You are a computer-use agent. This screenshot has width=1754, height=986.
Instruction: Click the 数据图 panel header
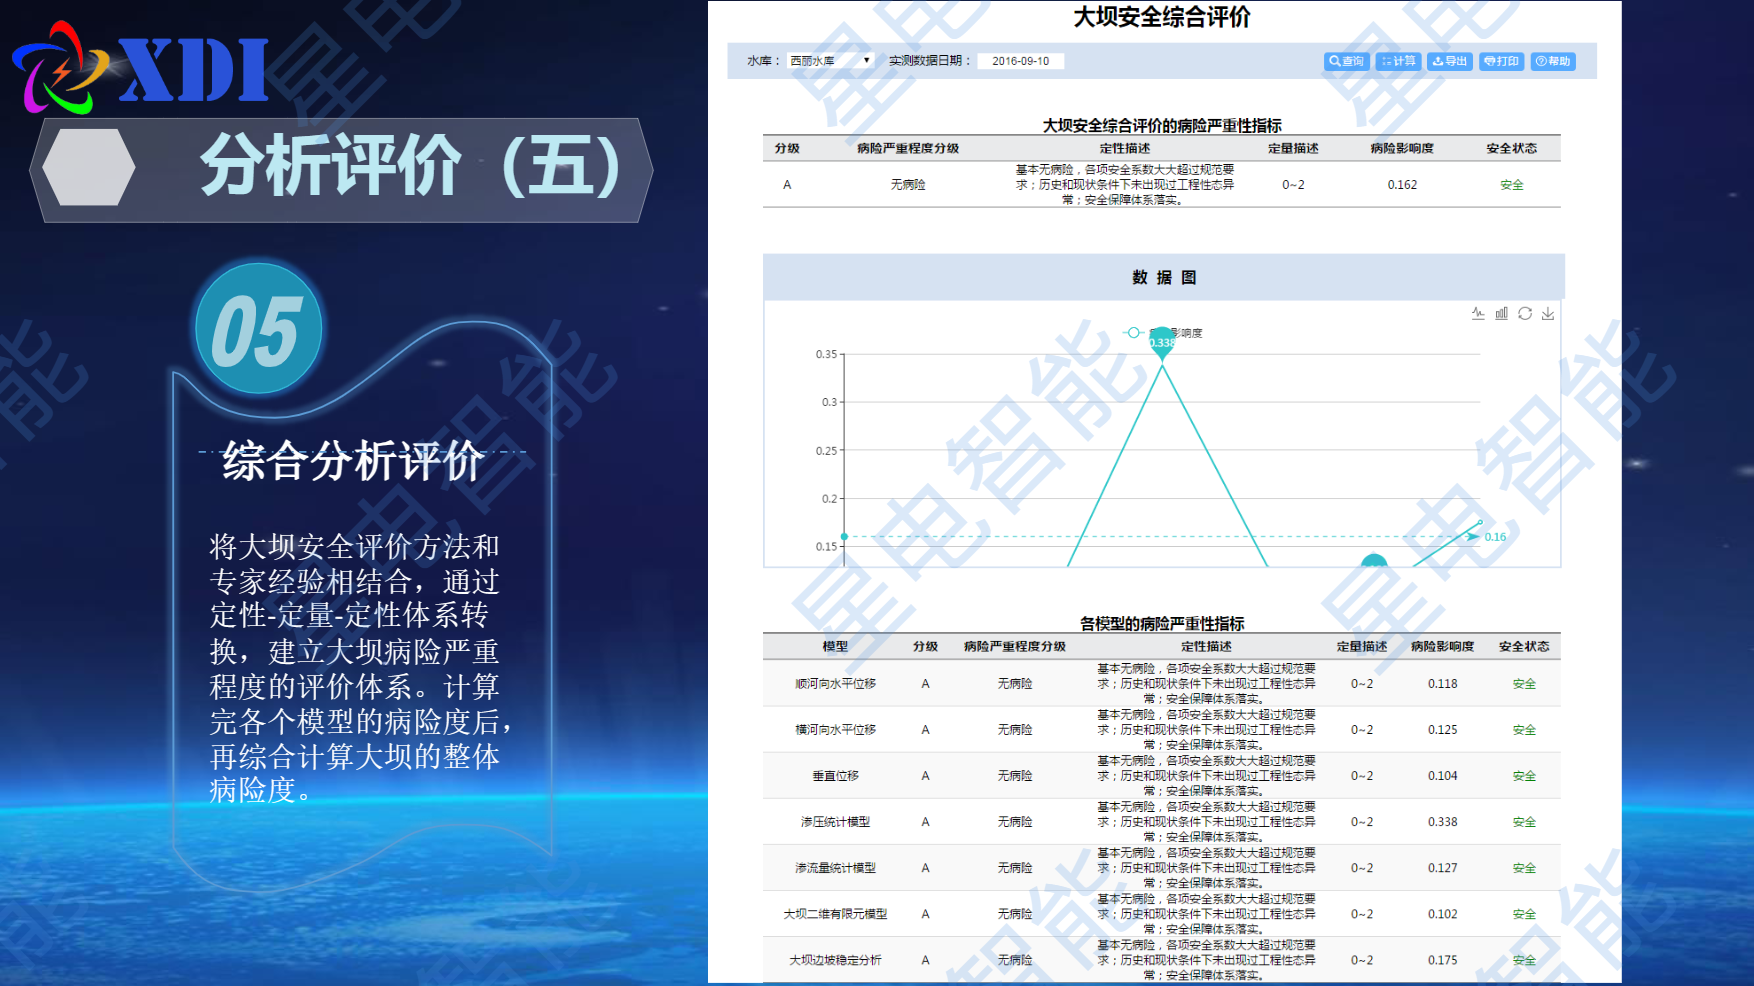pos(1163,277)
